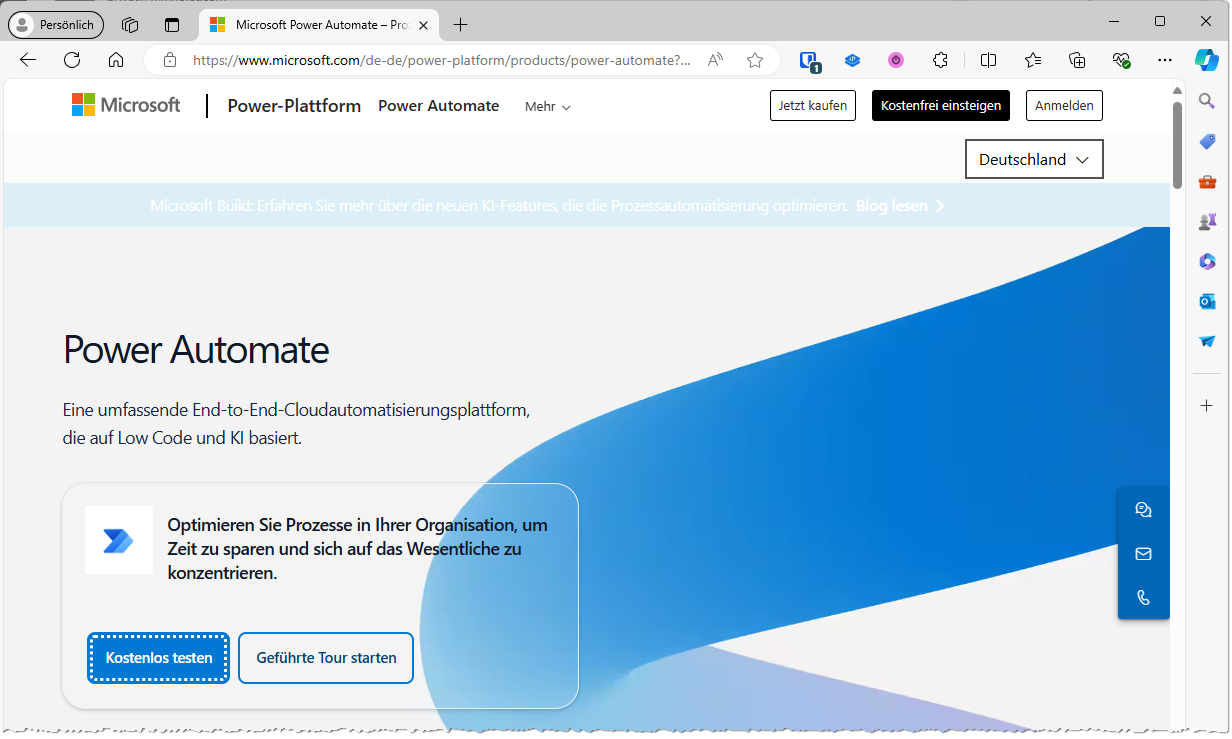
Task: Open the Tools toolbox sidebar icon
Action: click(1207, 181)
